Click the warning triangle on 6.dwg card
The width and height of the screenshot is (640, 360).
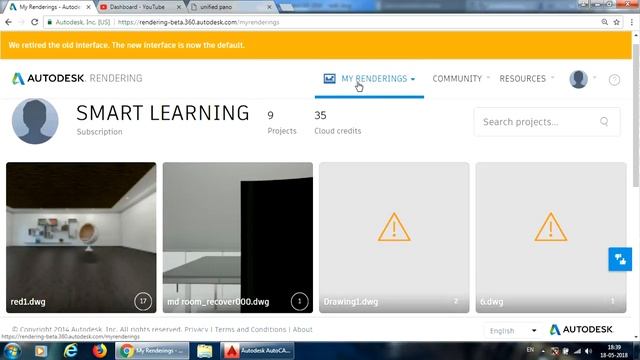551,227
